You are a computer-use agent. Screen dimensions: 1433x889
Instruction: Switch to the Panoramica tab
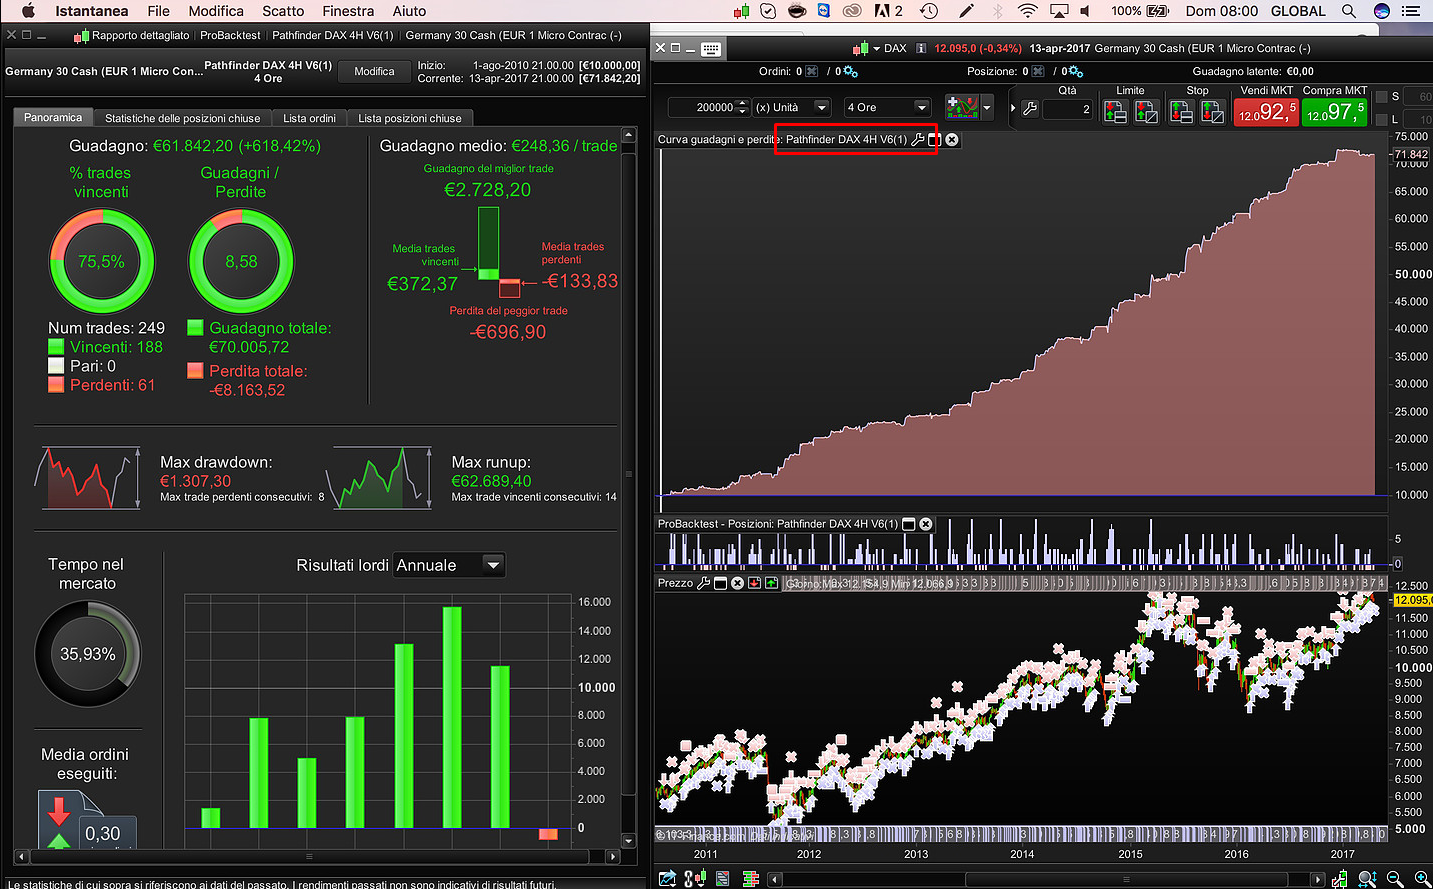[x=53, y=117]
